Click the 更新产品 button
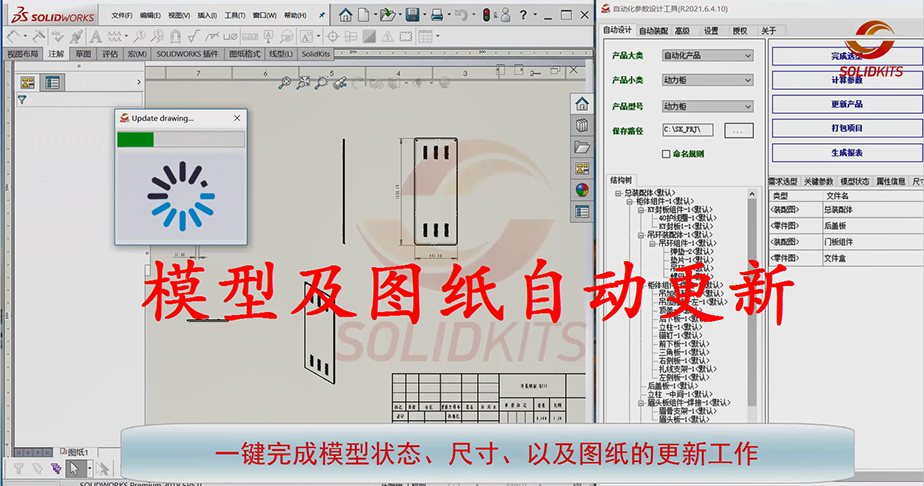This screenshot has width=924, height=486. (847, 104)
